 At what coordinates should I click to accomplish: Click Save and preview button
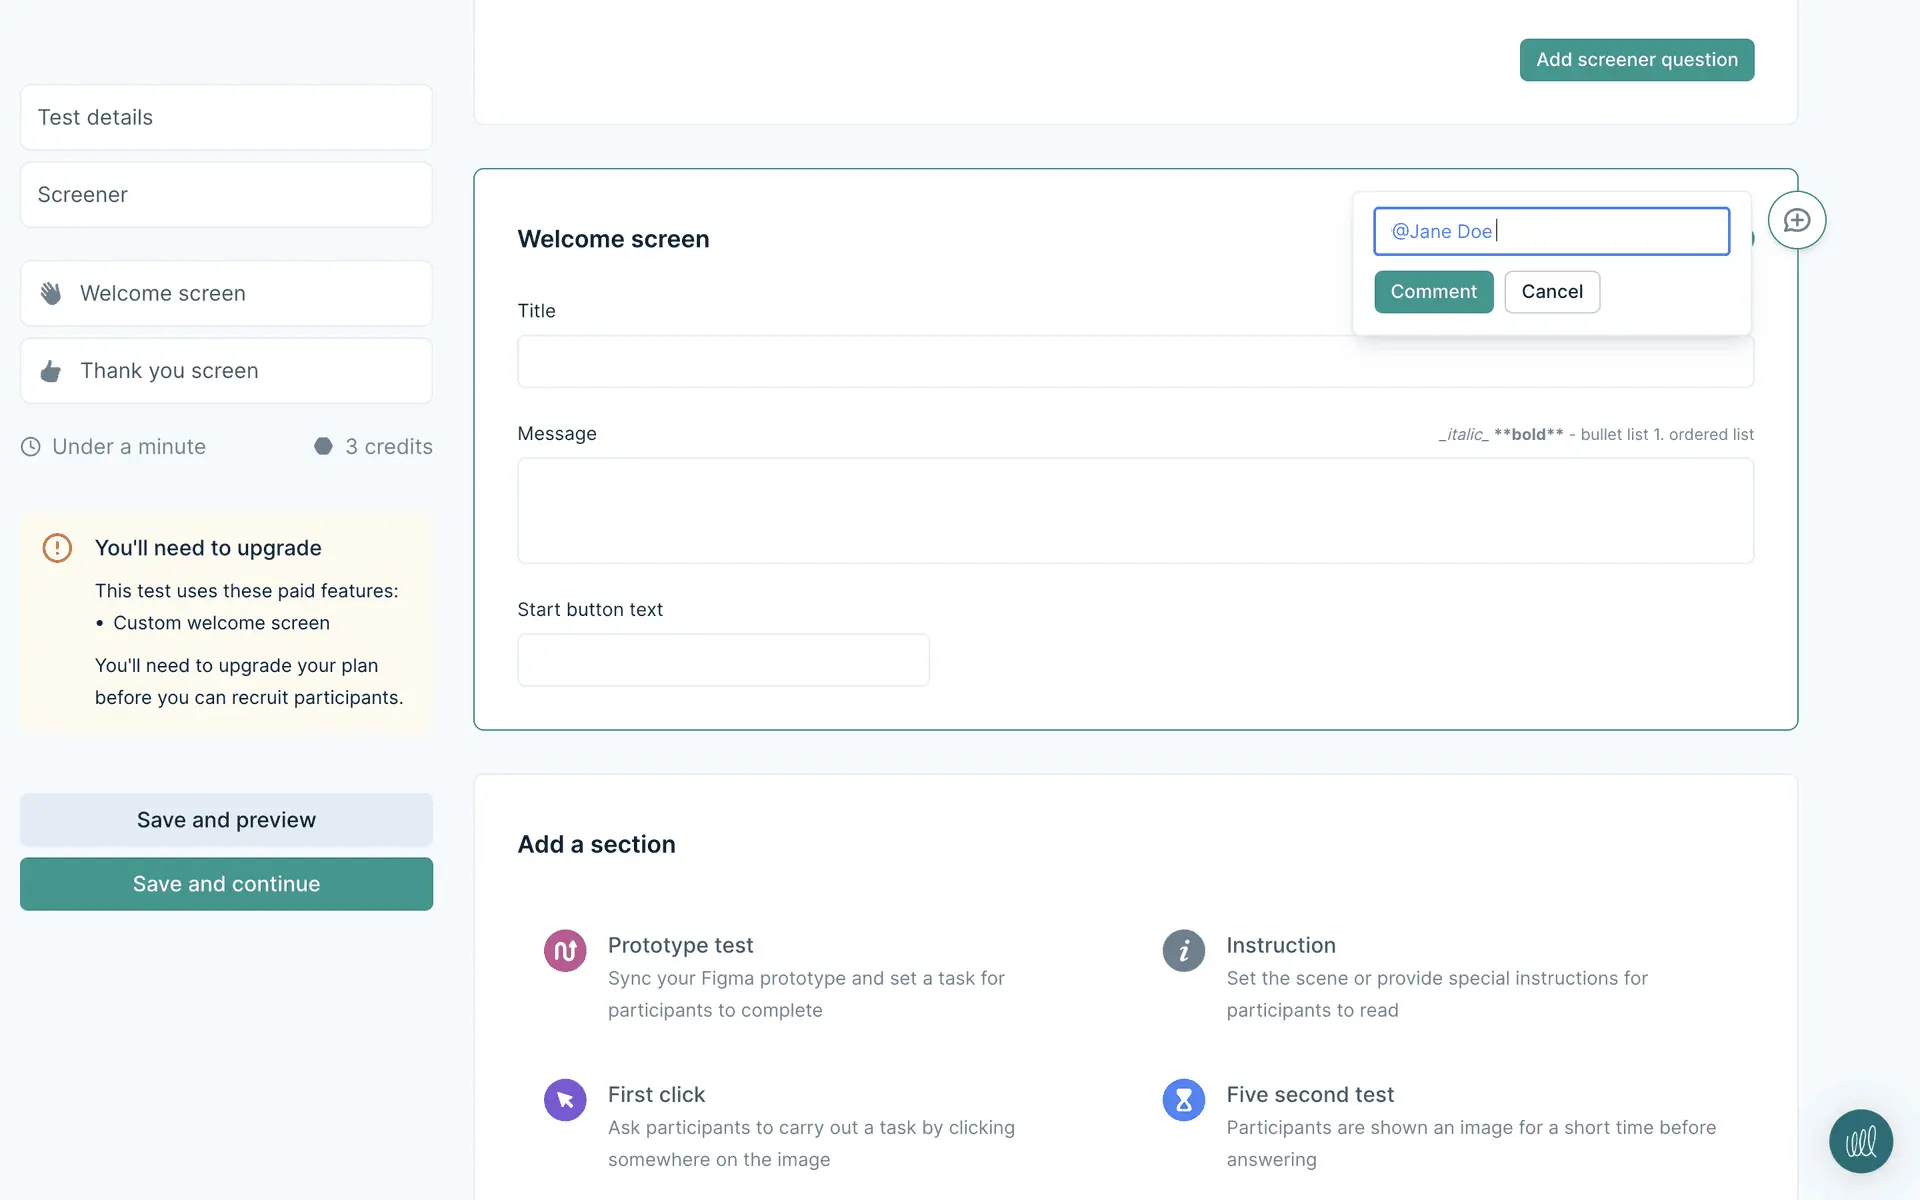[x=226, y=820]
